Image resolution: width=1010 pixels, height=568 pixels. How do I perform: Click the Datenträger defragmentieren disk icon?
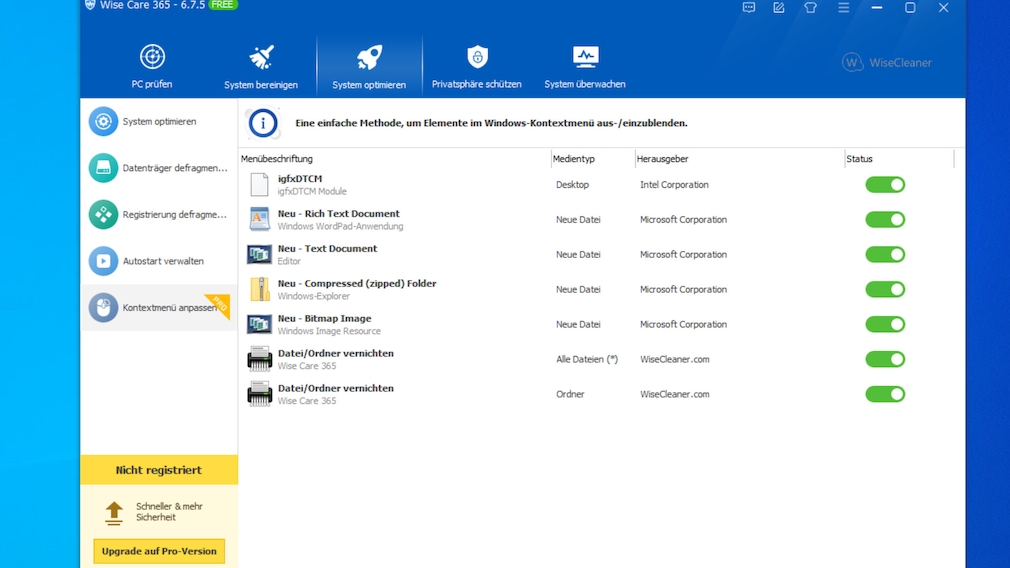pos(103,167)
